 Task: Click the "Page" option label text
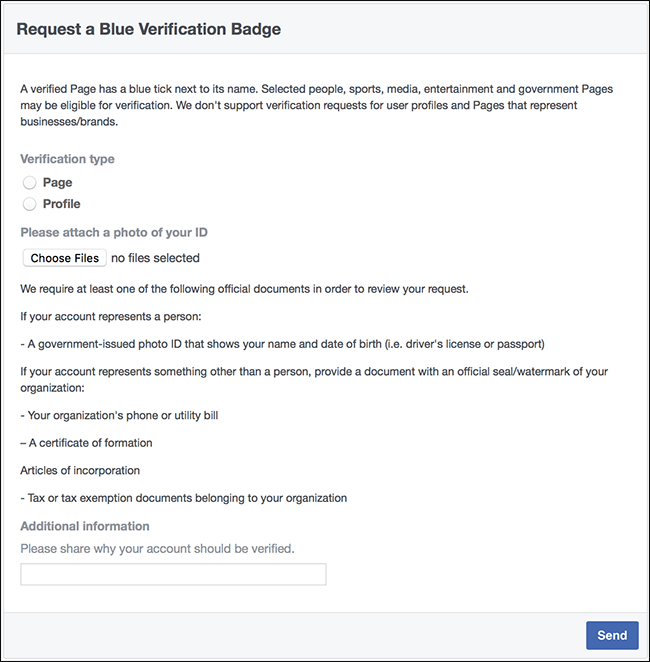click(58, 182)
